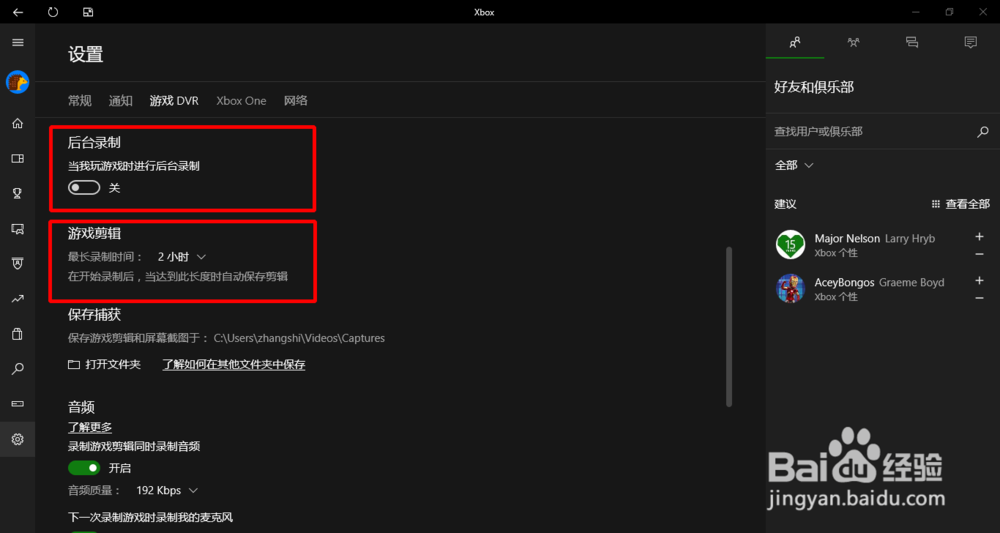1000x533 pixels.
Task: Click the Major Nelson name text
Action: 847,238
